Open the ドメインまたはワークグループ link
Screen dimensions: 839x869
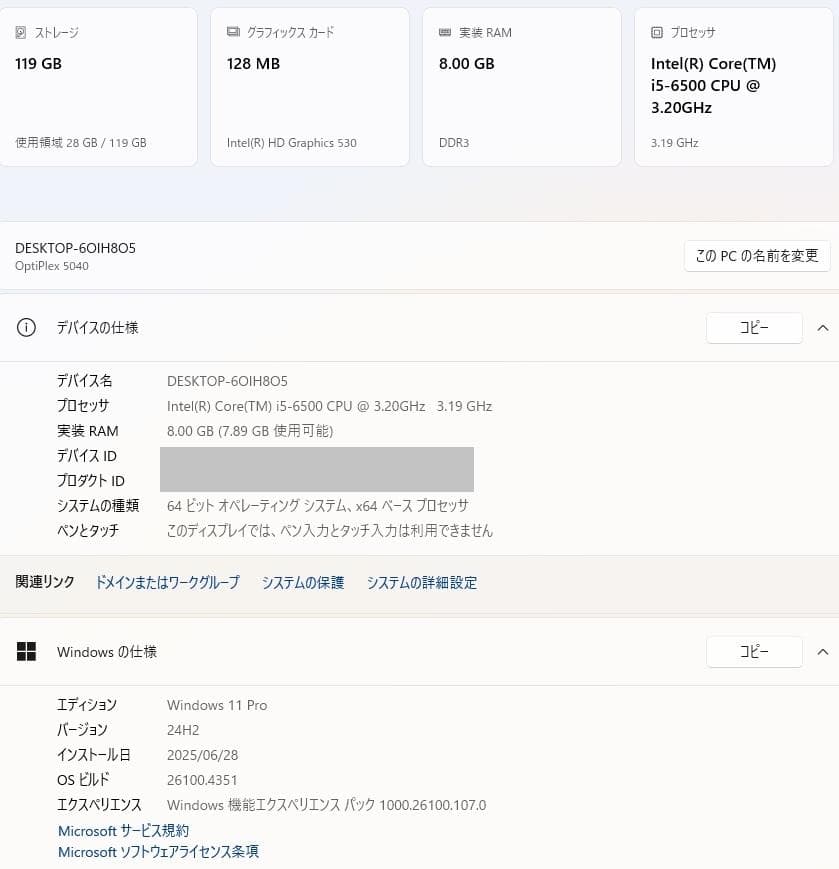point(167,582)
